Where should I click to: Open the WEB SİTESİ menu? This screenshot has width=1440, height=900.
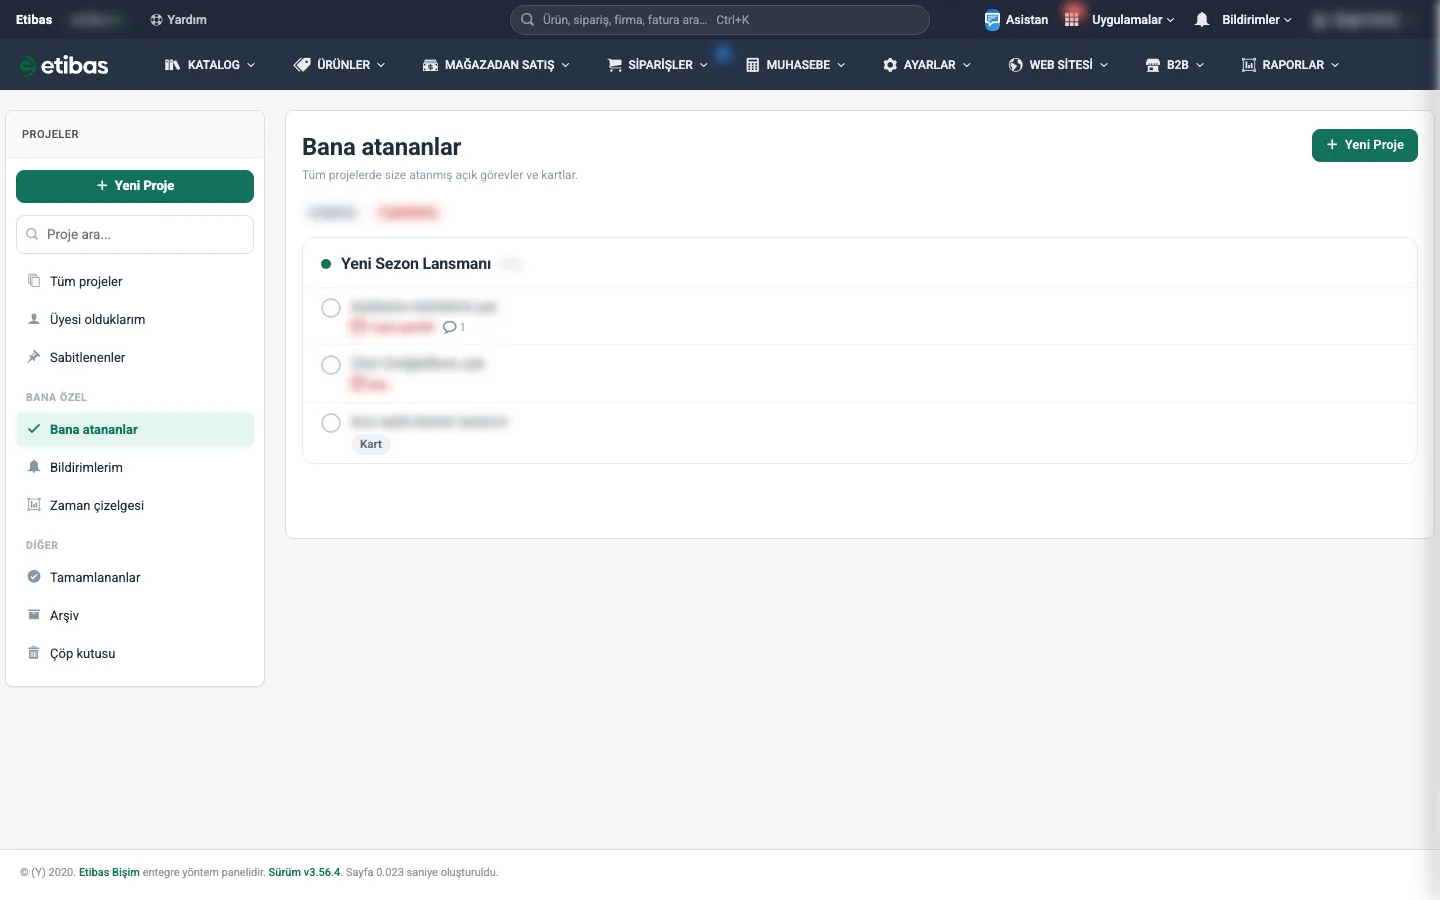click(1058, 65)
